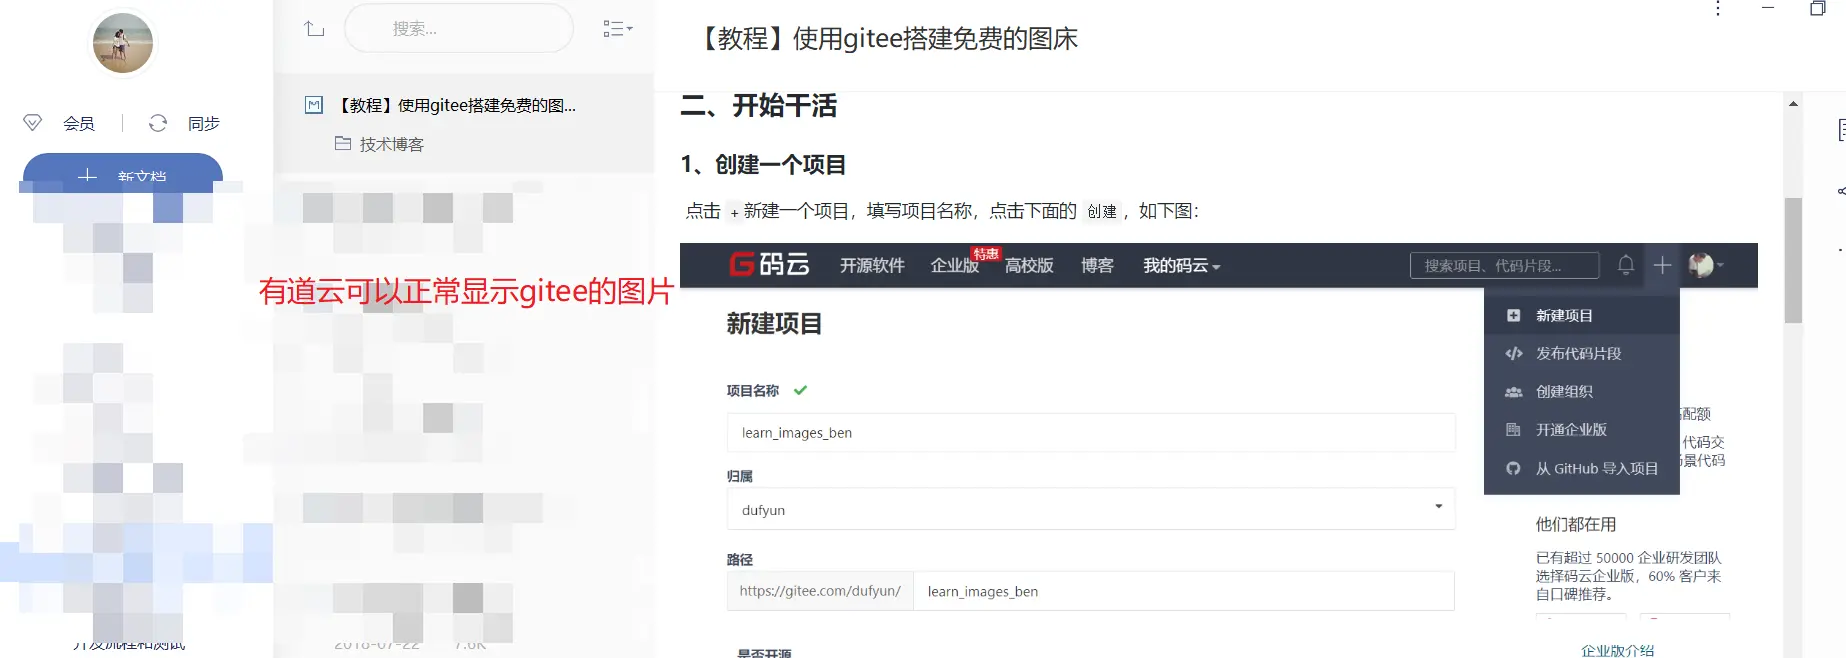Screen dimensions: 1846x658
Task: Click the 项目名称 field with learn_images_ben
Action: tap(1090, 432)
